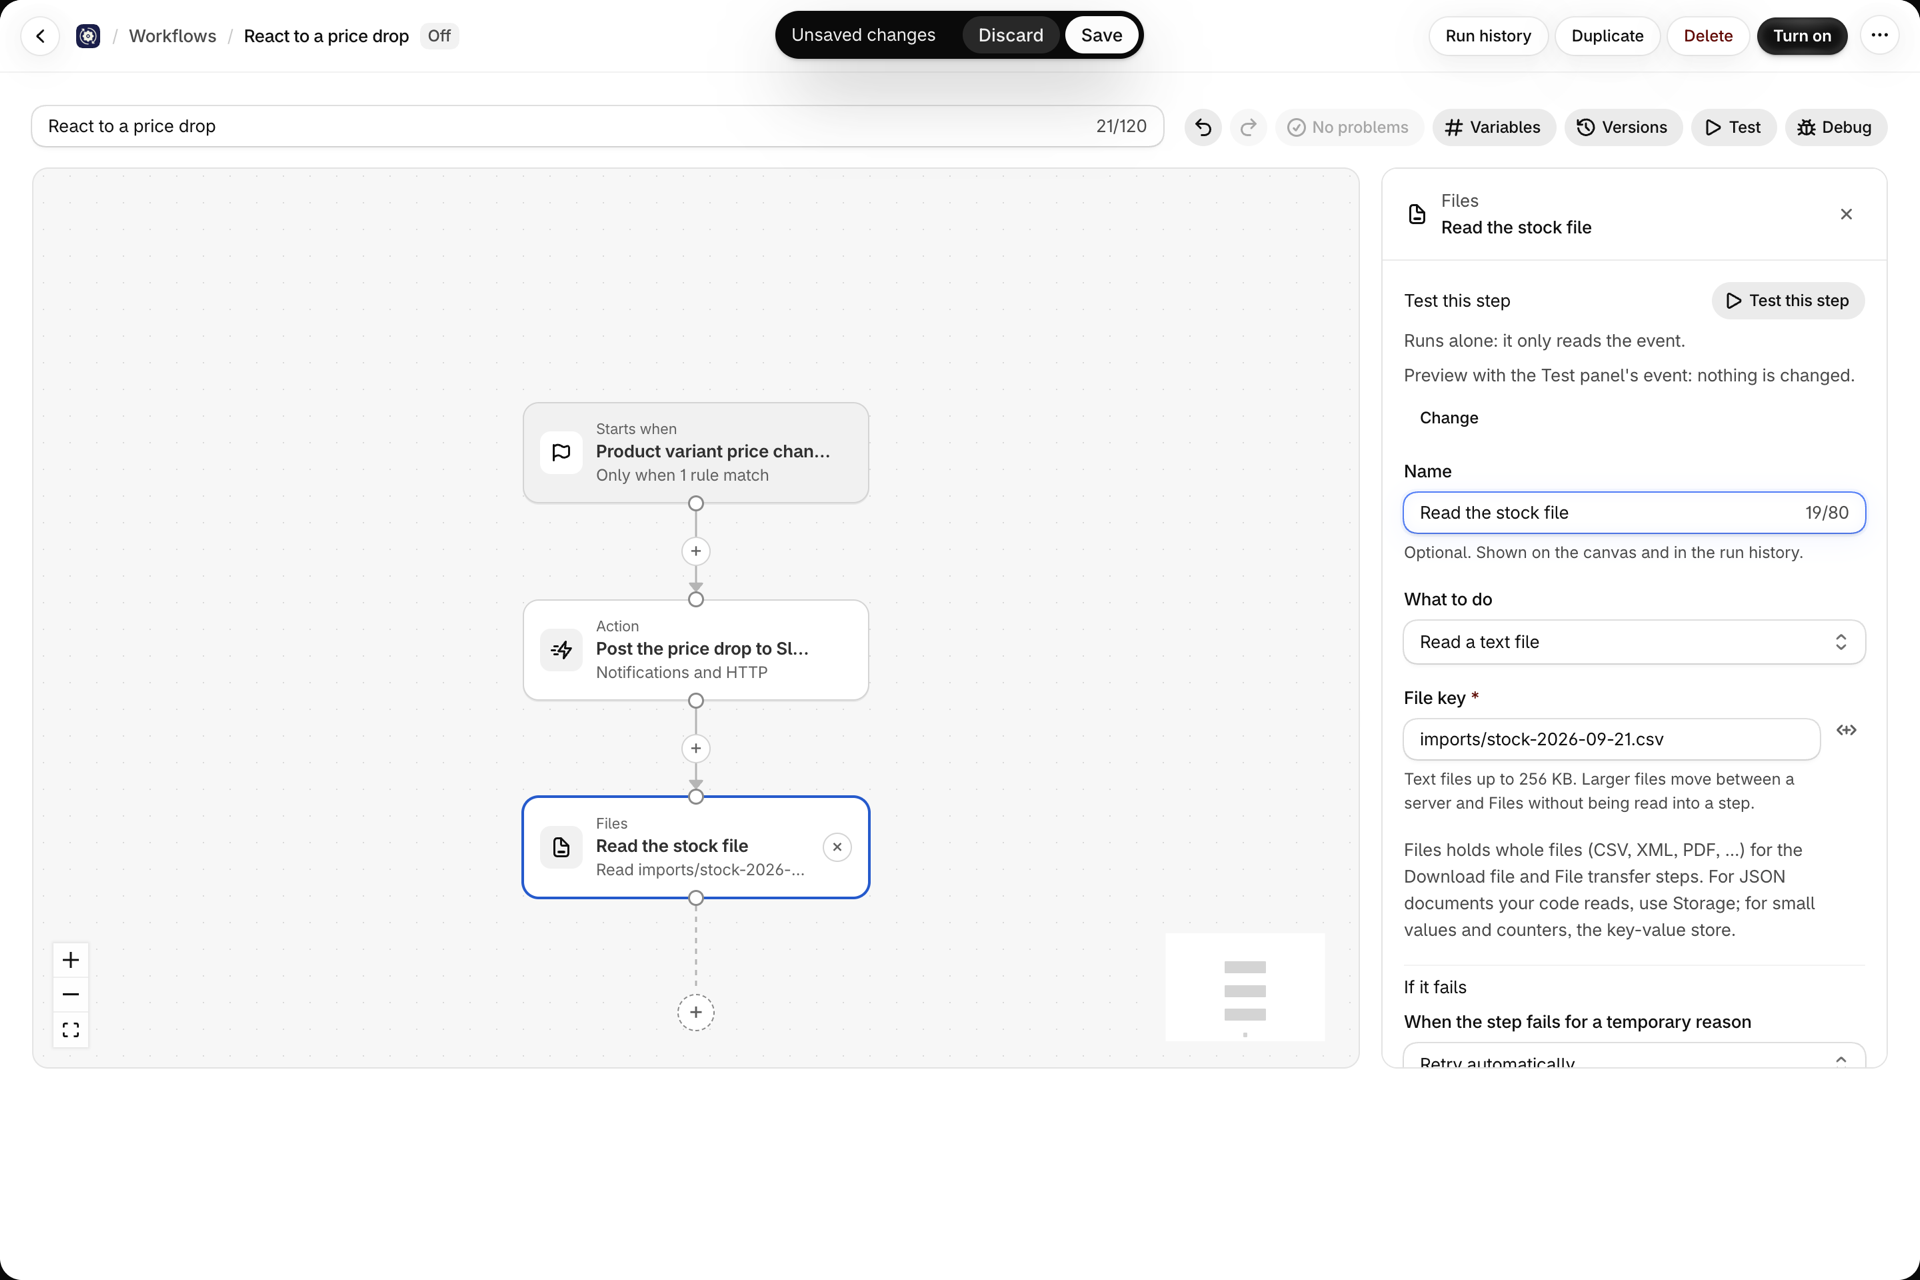Viewport: 1920px width, 1280px height.
Task: Undo the last change
Action: point(1203,127)
